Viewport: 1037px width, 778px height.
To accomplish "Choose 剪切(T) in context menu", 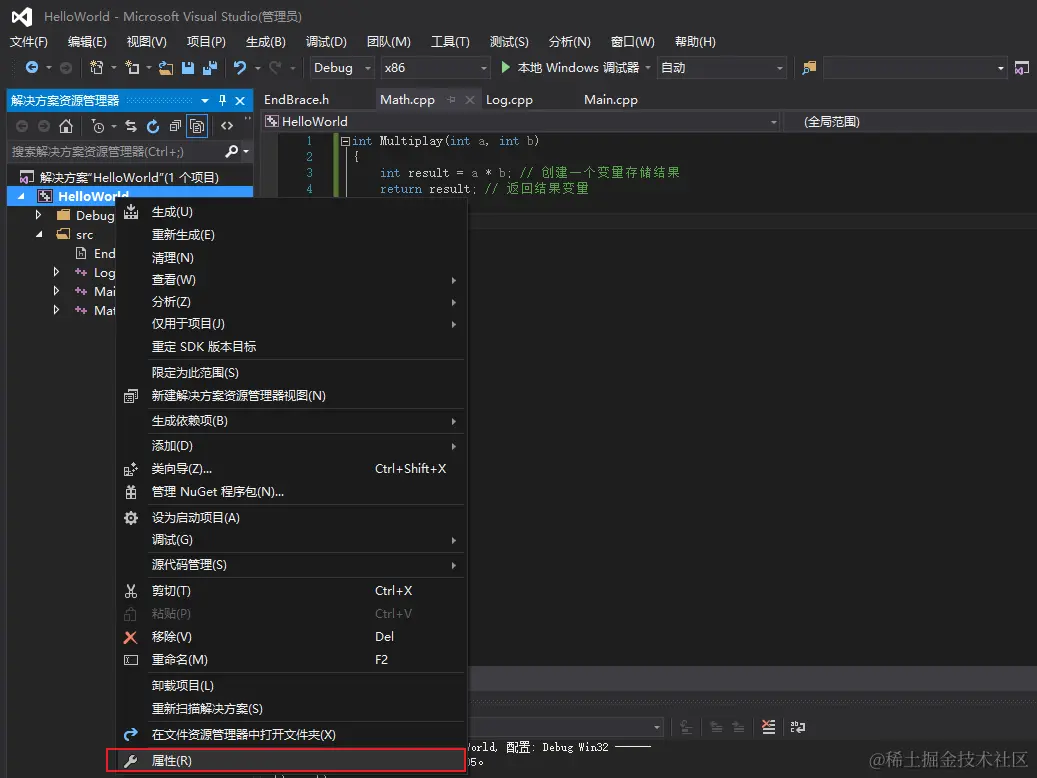I will point(291,591).
